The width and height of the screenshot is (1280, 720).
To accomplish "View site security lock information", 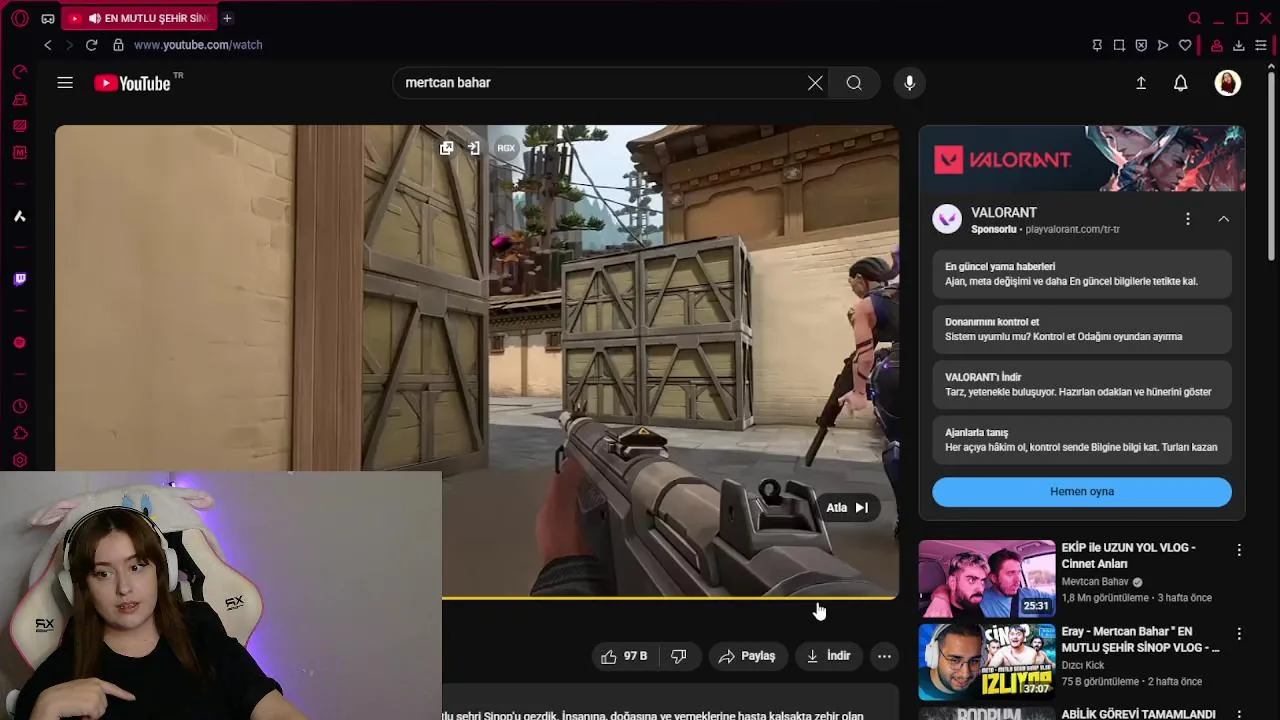I will 118,45.
